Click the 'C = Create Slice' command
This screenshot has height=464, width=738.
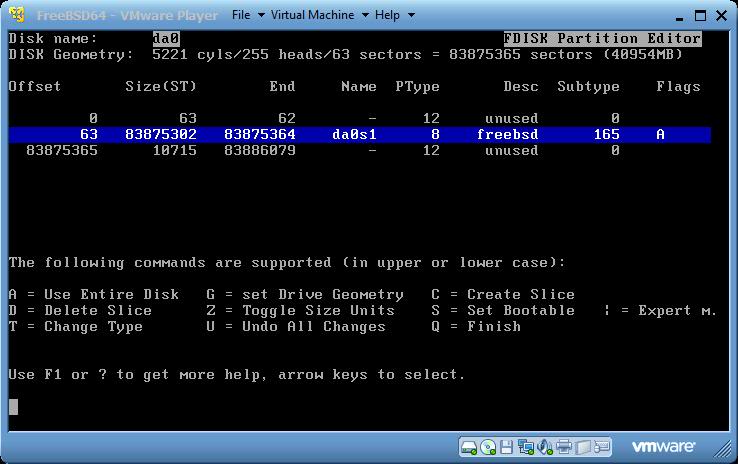[503, 295]
